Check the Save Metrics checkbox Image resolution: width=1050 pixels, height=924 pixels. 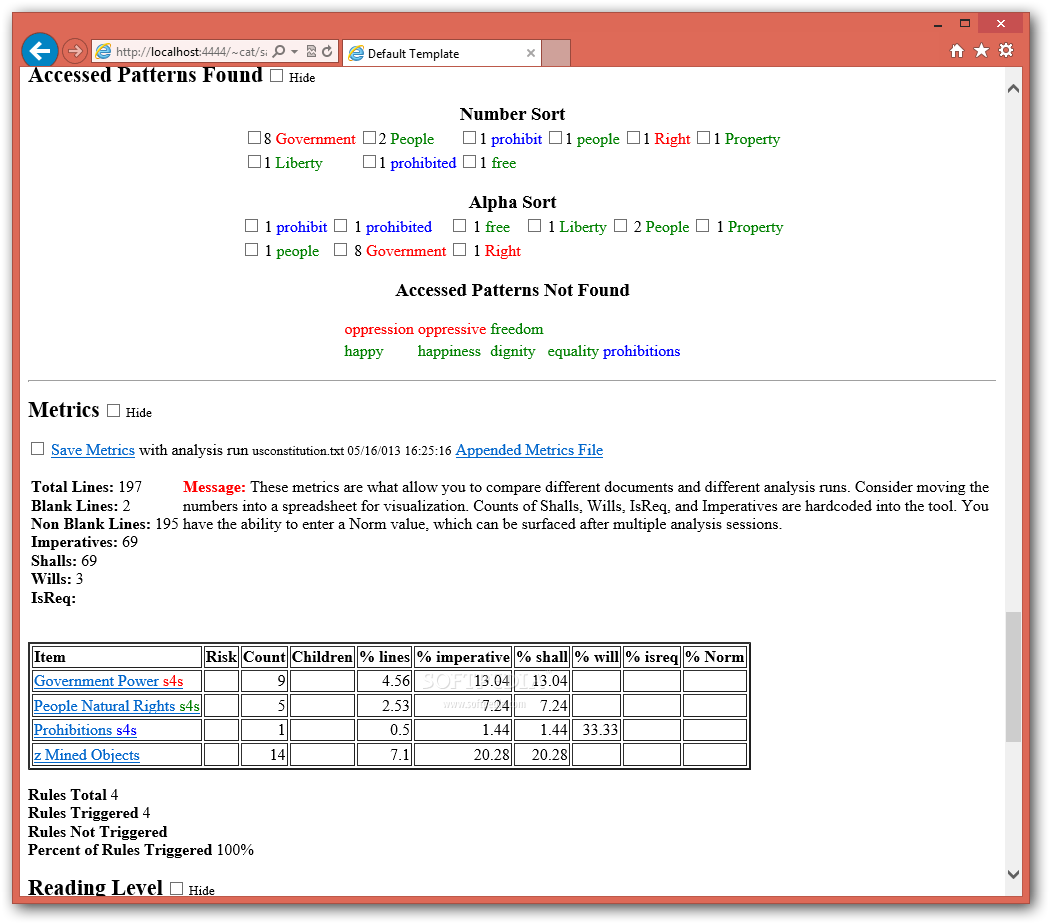[x=38, y=449]
